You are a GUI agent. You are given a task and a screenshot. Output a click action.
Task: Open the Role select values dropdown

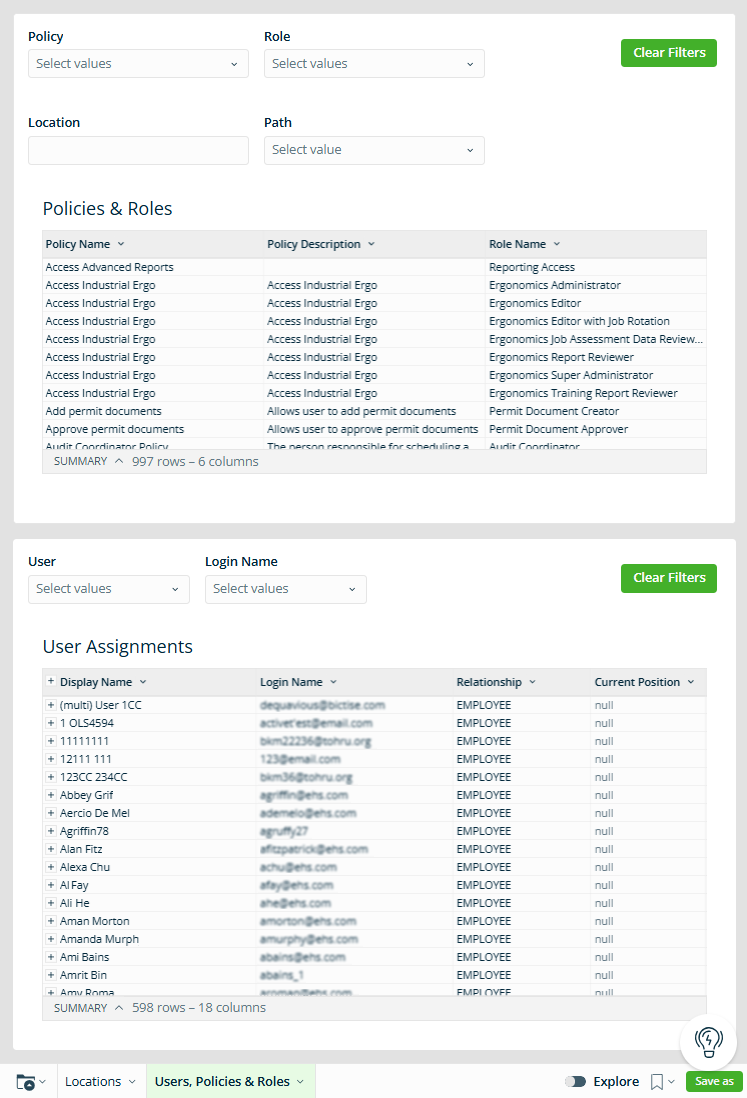tap(374, 64)
